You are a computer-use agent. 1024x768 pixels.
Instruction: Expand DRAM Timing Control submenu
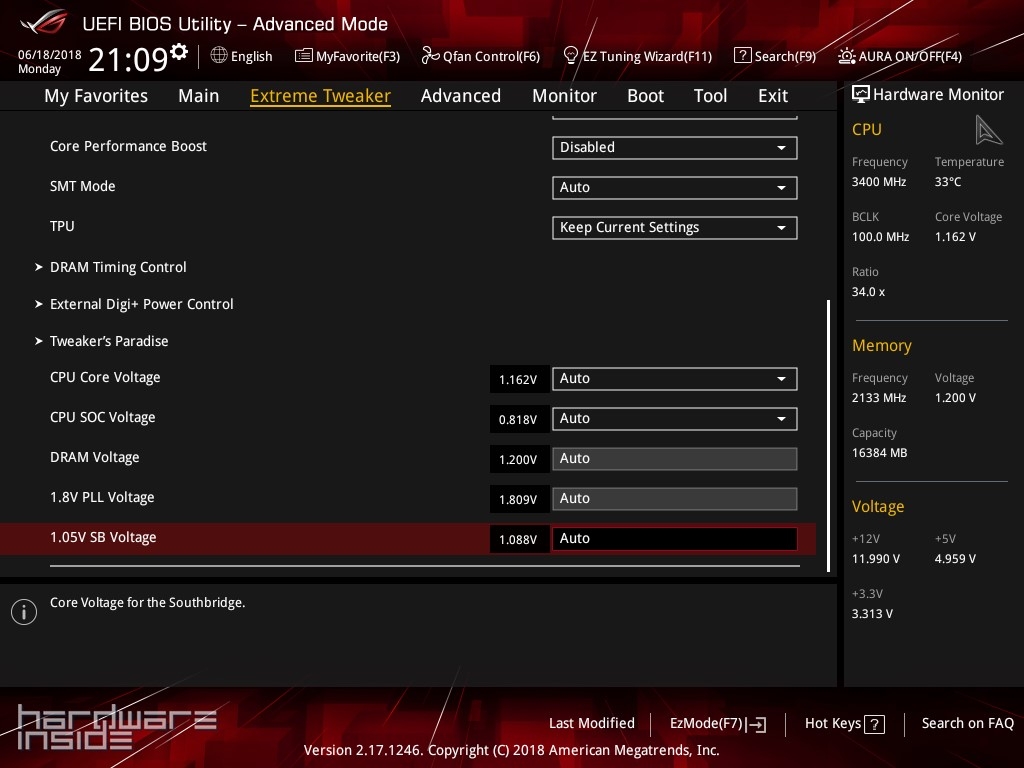118,267
